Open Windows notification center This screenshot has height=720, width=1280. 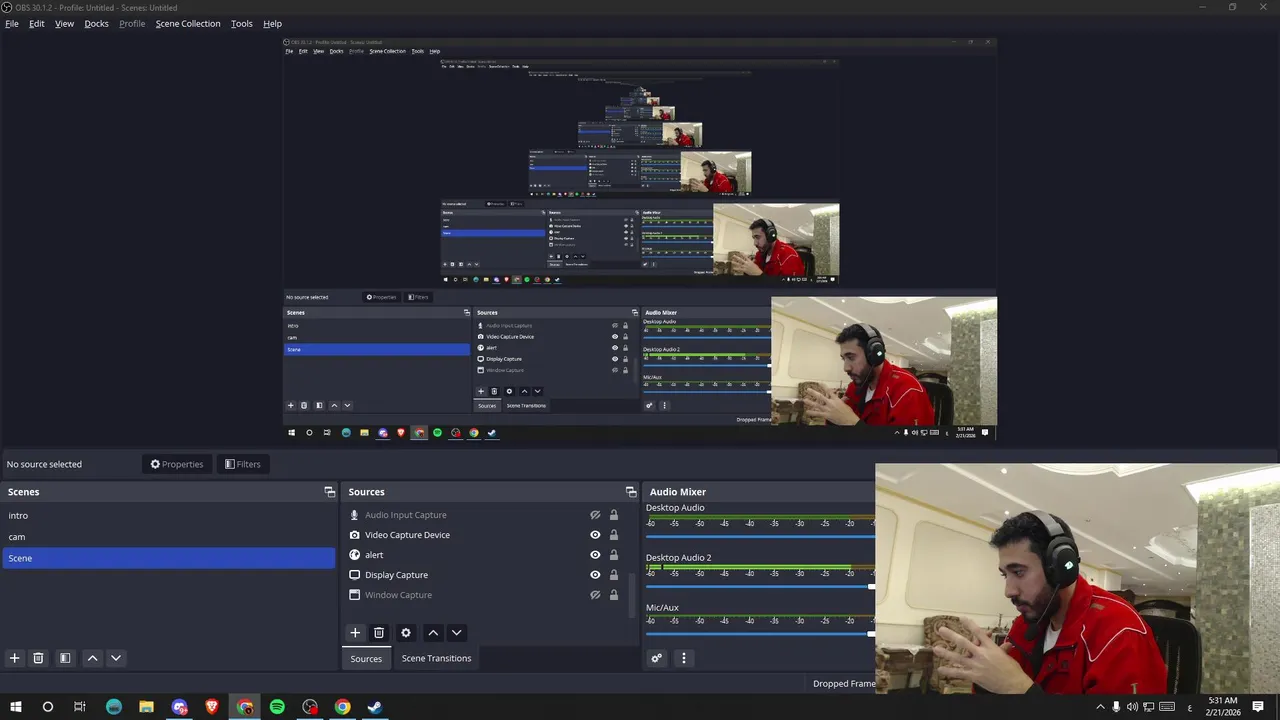click(1258, 707)
